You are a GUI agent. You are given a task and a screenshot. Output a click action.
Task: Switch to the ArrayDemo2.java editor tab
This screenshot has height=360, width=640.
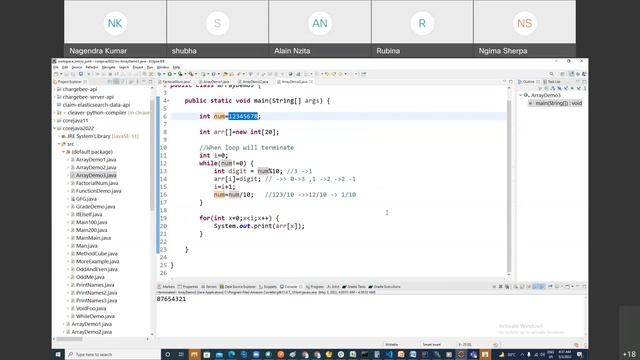[255, 82]
